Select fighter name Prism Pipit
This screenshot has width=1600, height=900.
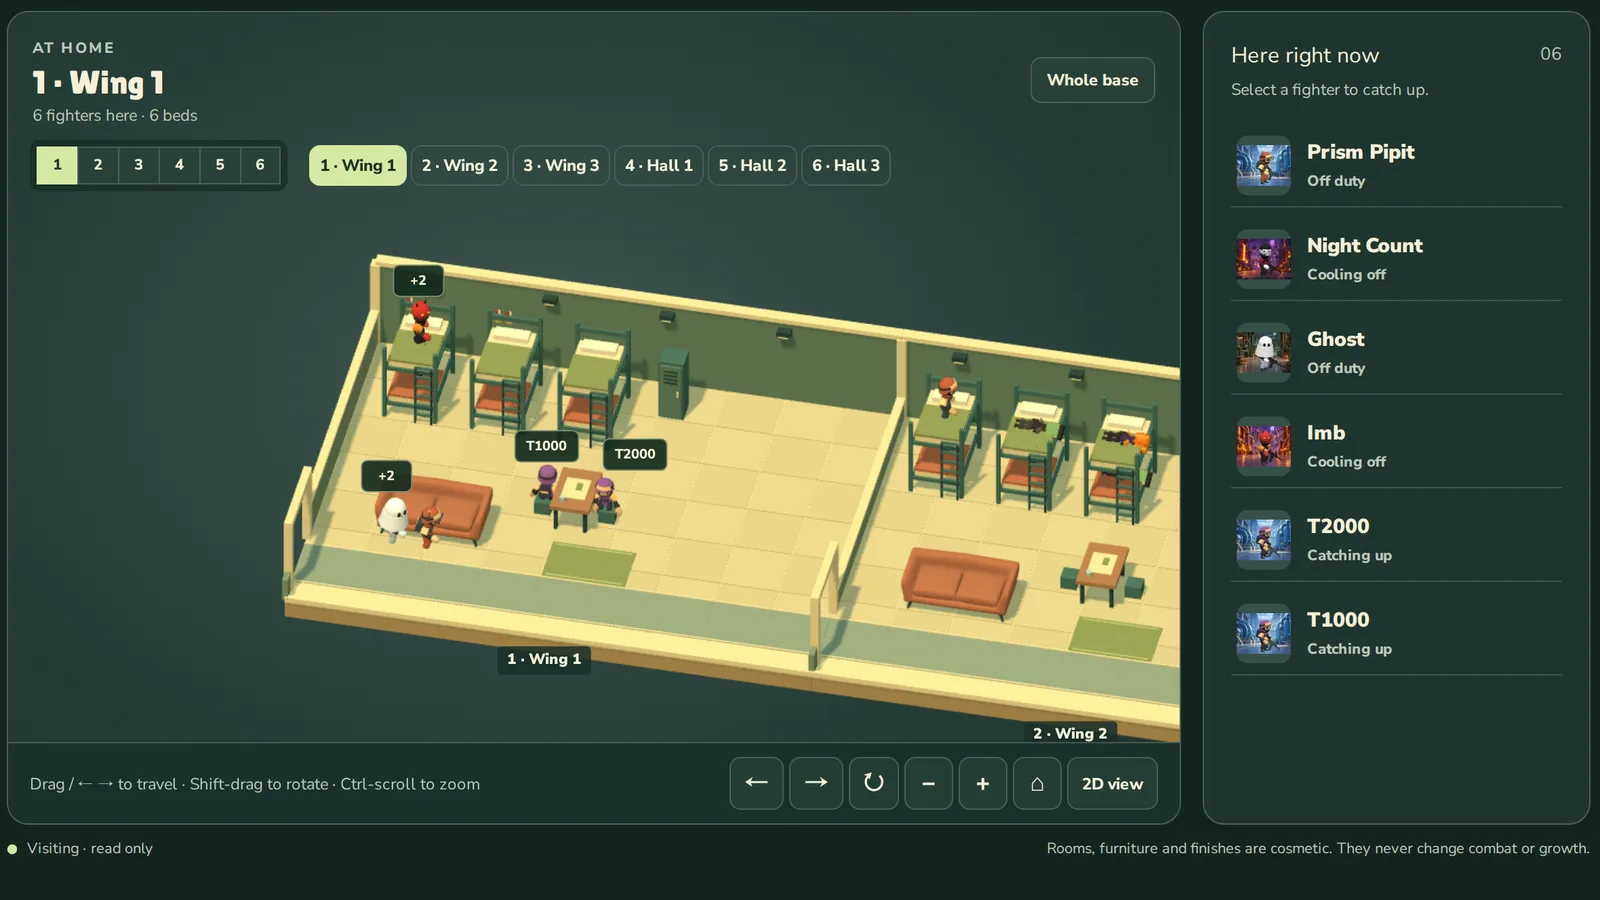point(1360,152)
